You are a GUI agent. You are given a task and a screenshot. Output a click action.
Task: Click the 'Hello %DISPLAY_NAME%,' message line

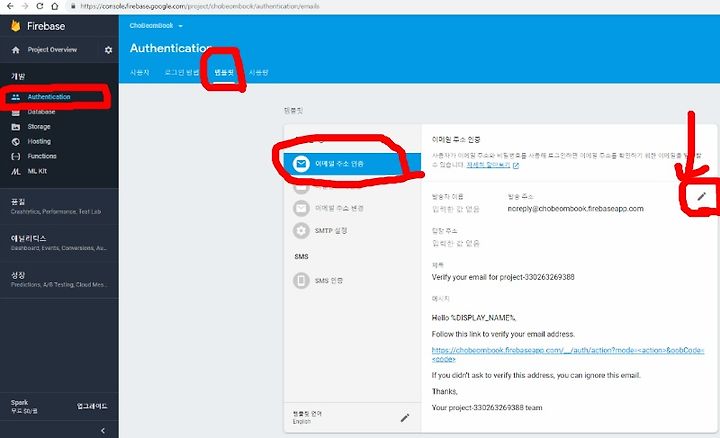click(x=473, y=318)
